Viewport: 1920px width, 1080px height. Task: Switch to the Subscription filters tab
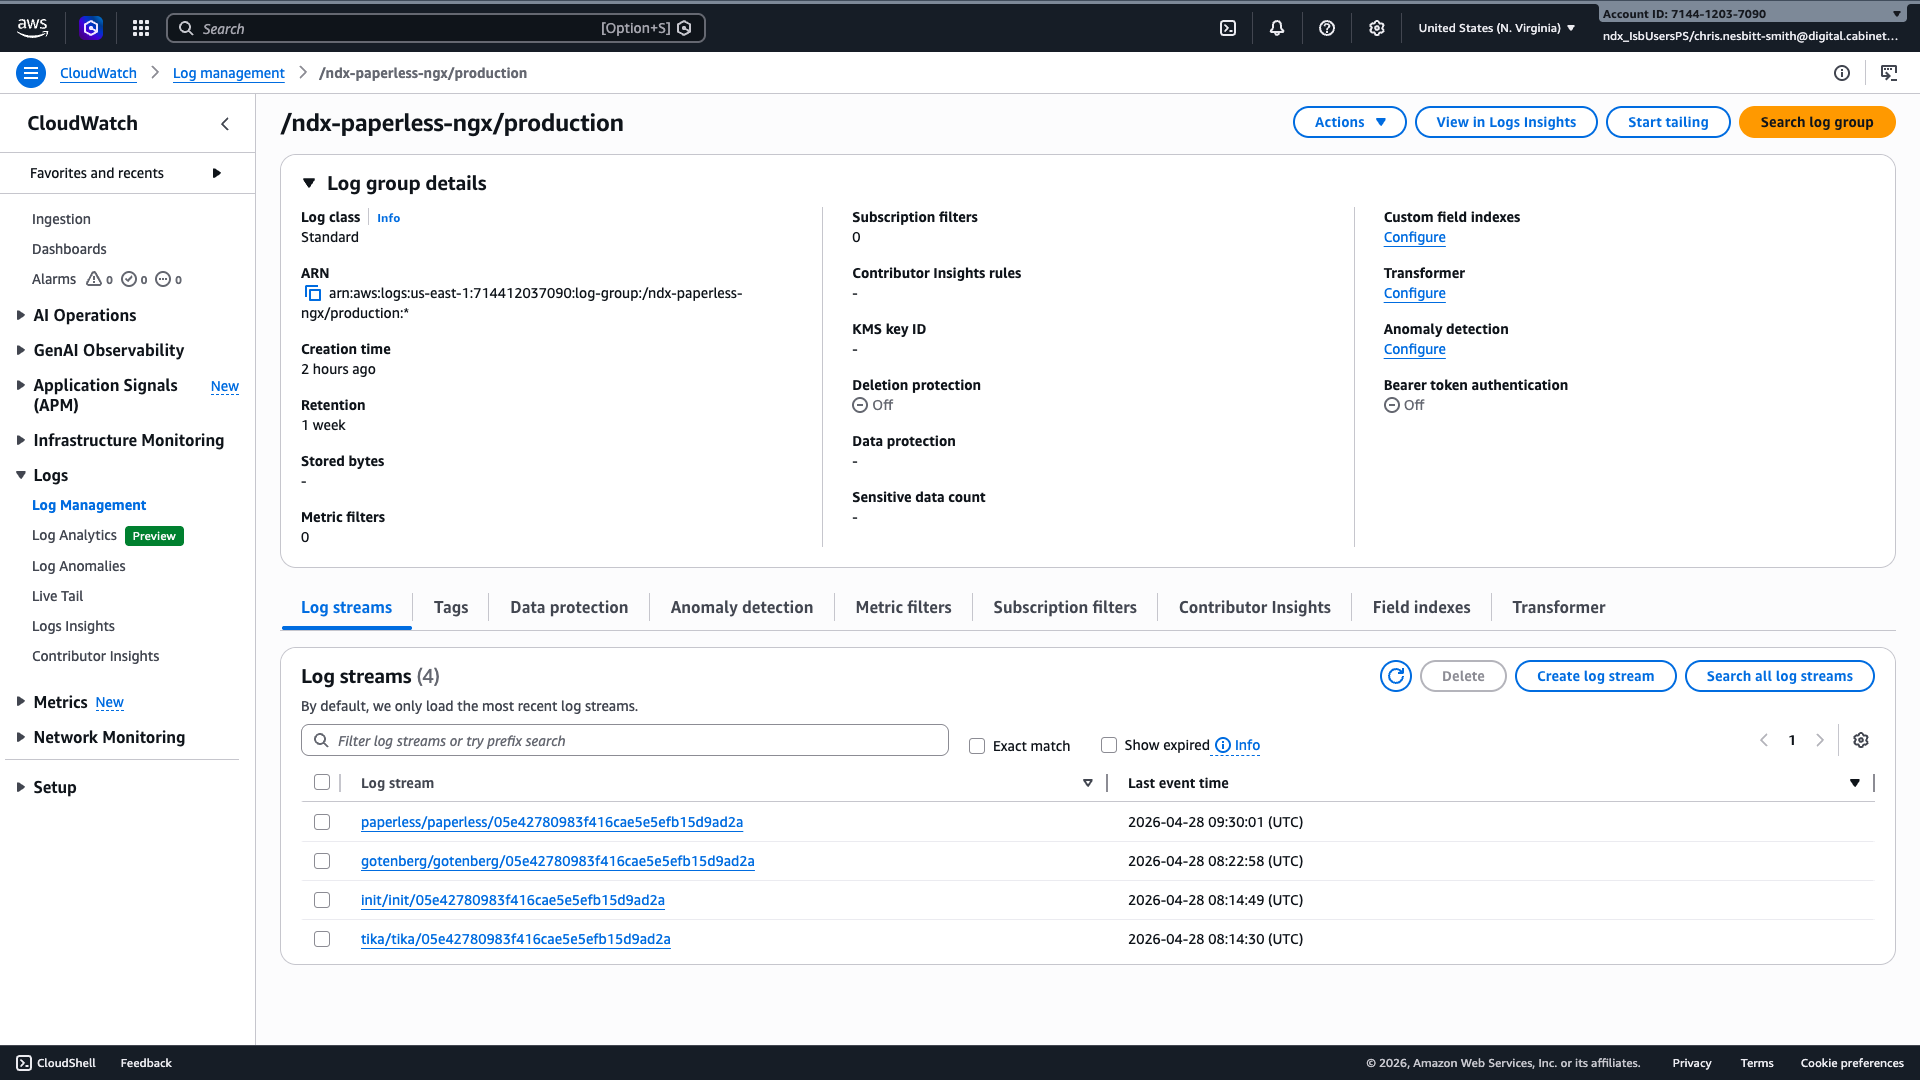pyautogui.click(x=1065, y=607)
